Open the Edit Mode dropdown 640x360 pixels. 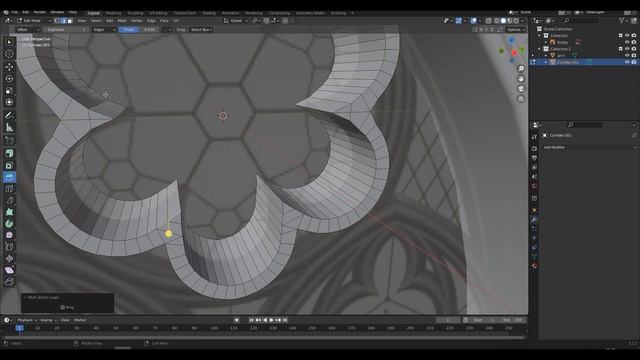34,21
